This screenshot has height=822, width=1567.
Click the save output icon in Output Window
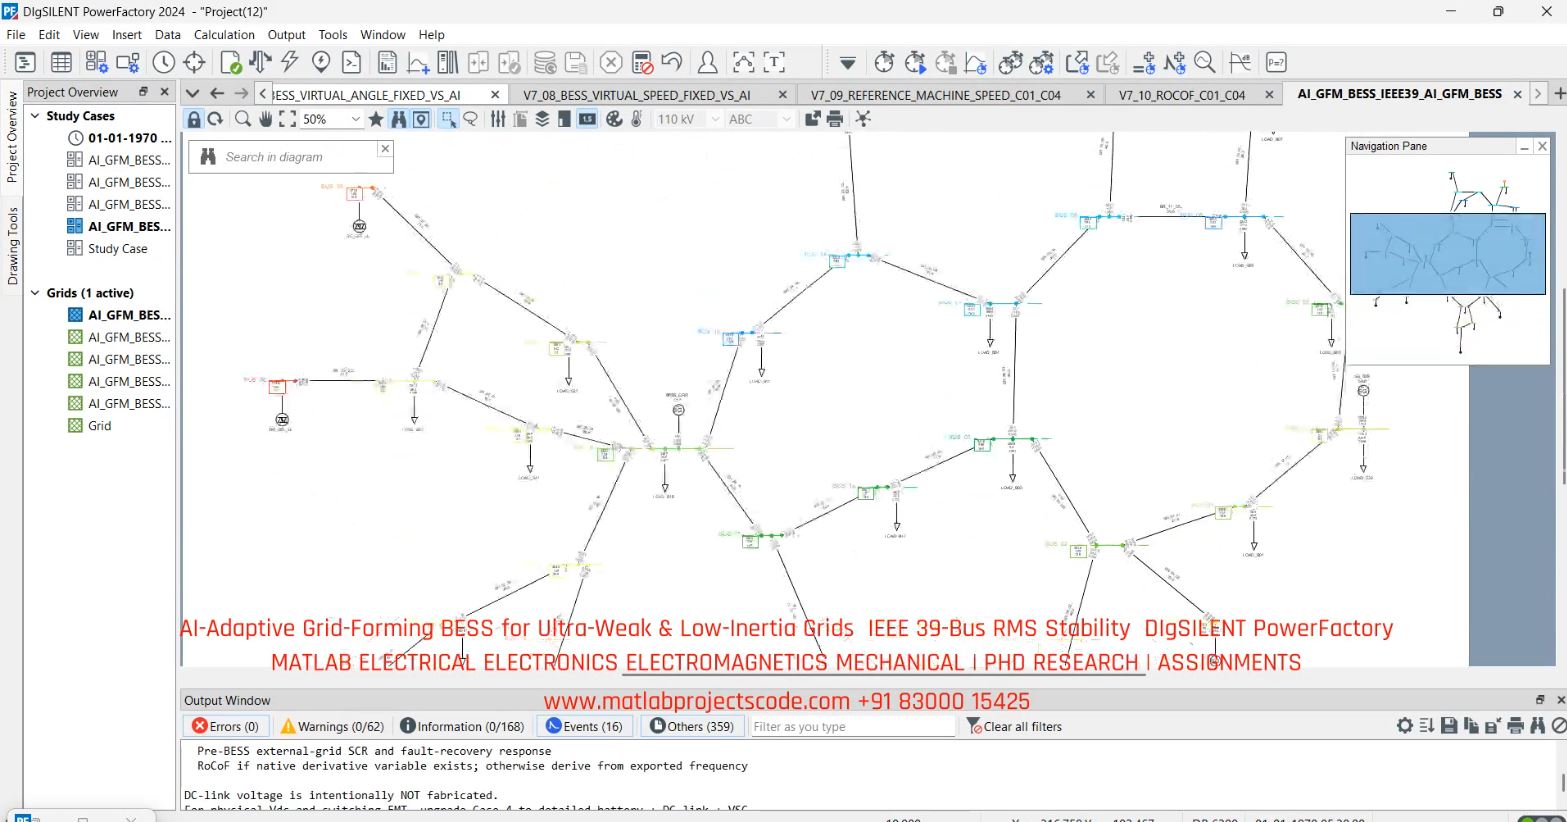1449,726
